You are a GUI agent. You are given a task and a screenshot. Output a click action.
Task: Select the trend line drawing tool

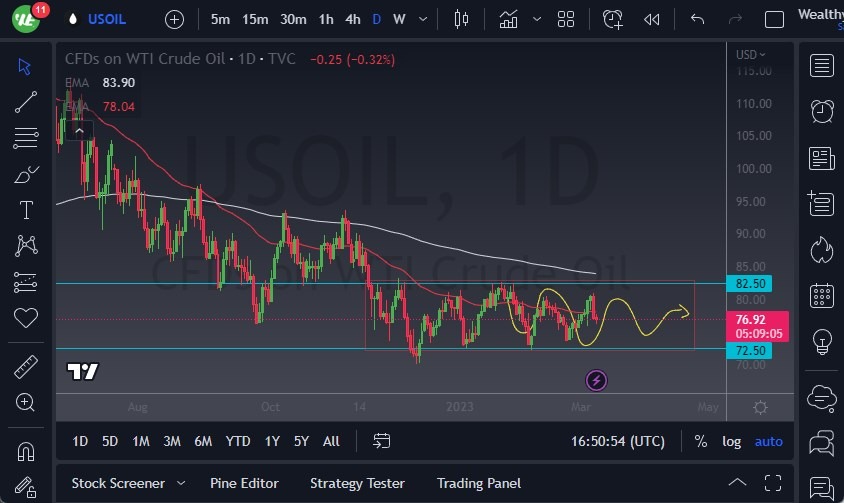tap(26, 101)
